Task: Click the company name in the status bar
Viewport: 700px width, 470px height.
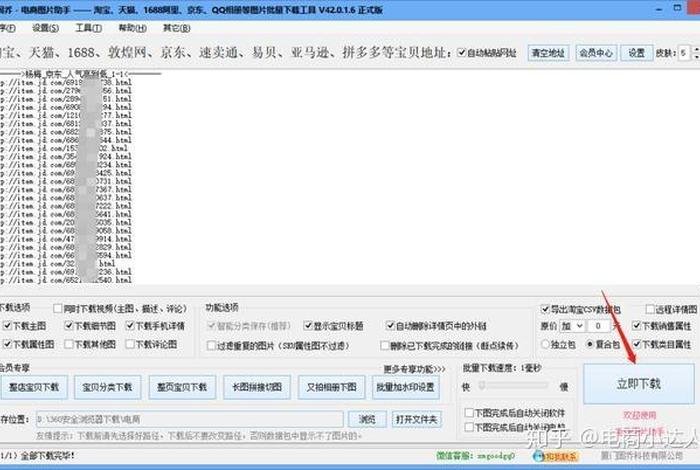Action: tap(641, 456)
